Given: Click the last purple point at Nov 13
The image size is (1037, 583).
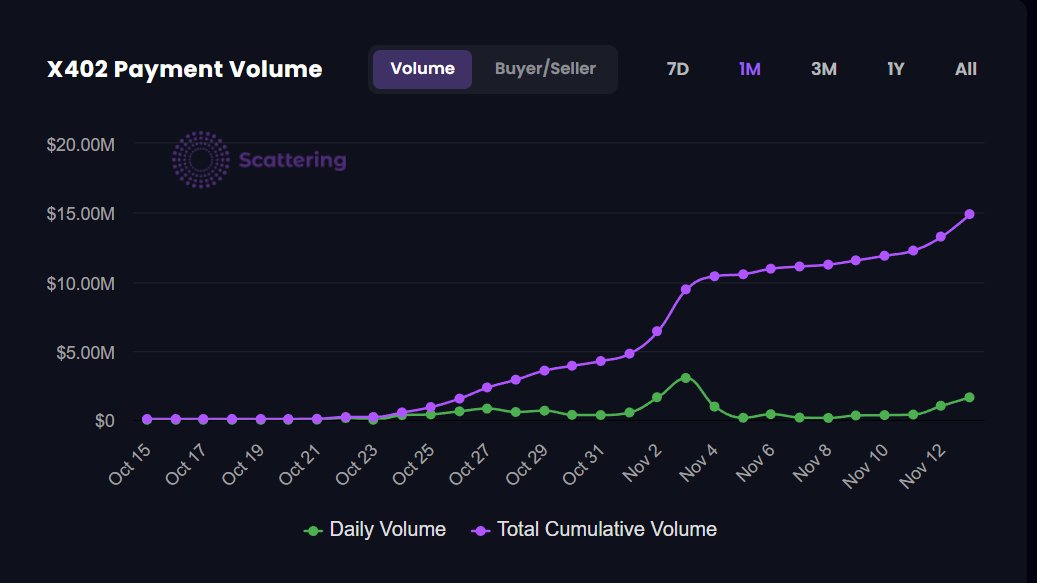Looking at the screenshot, I should (969, 213).
